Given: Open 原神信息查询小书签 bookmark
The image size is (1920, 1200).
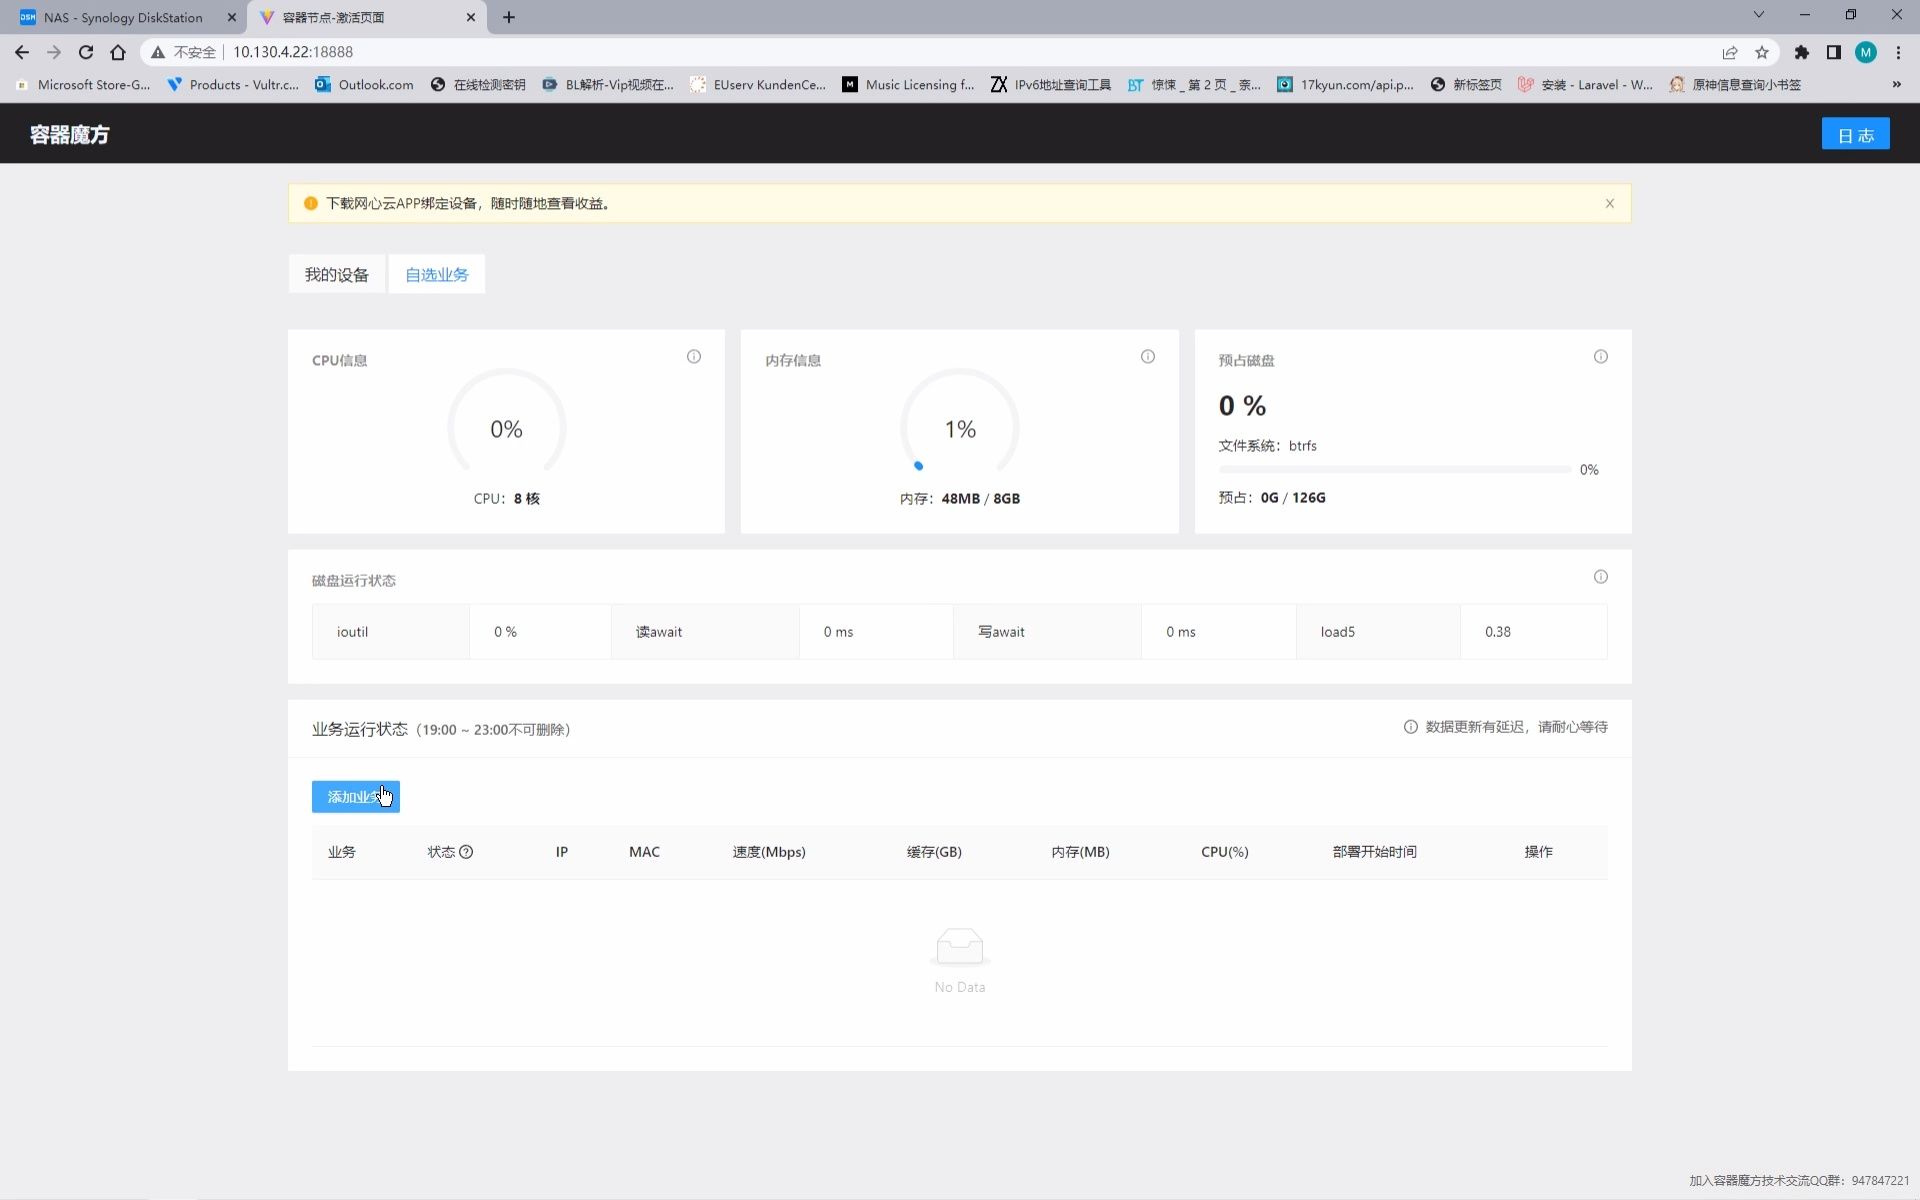Looking at the screenshot, I should [1735, 85].
